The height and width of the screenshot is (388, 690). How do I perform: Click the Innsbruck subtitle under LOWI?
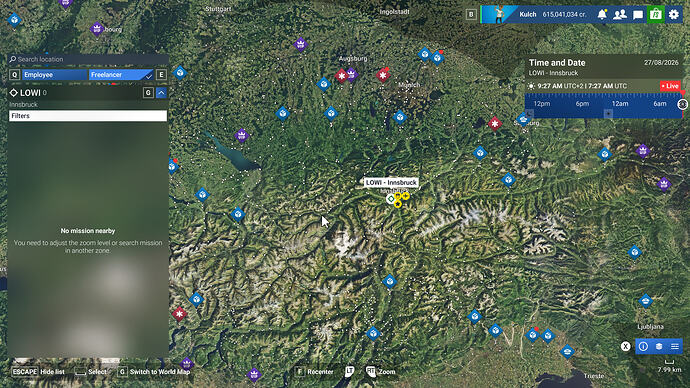tap(23, 105)
